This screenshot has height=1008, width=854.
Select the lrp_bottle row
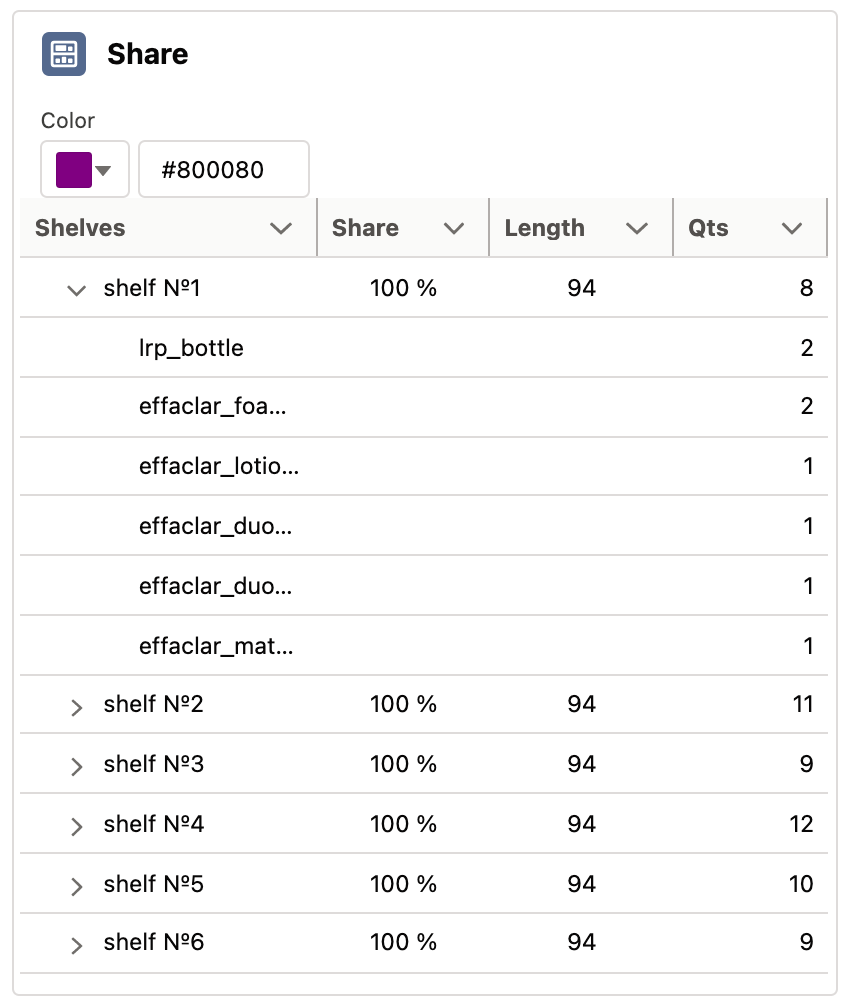click(191, 348)
